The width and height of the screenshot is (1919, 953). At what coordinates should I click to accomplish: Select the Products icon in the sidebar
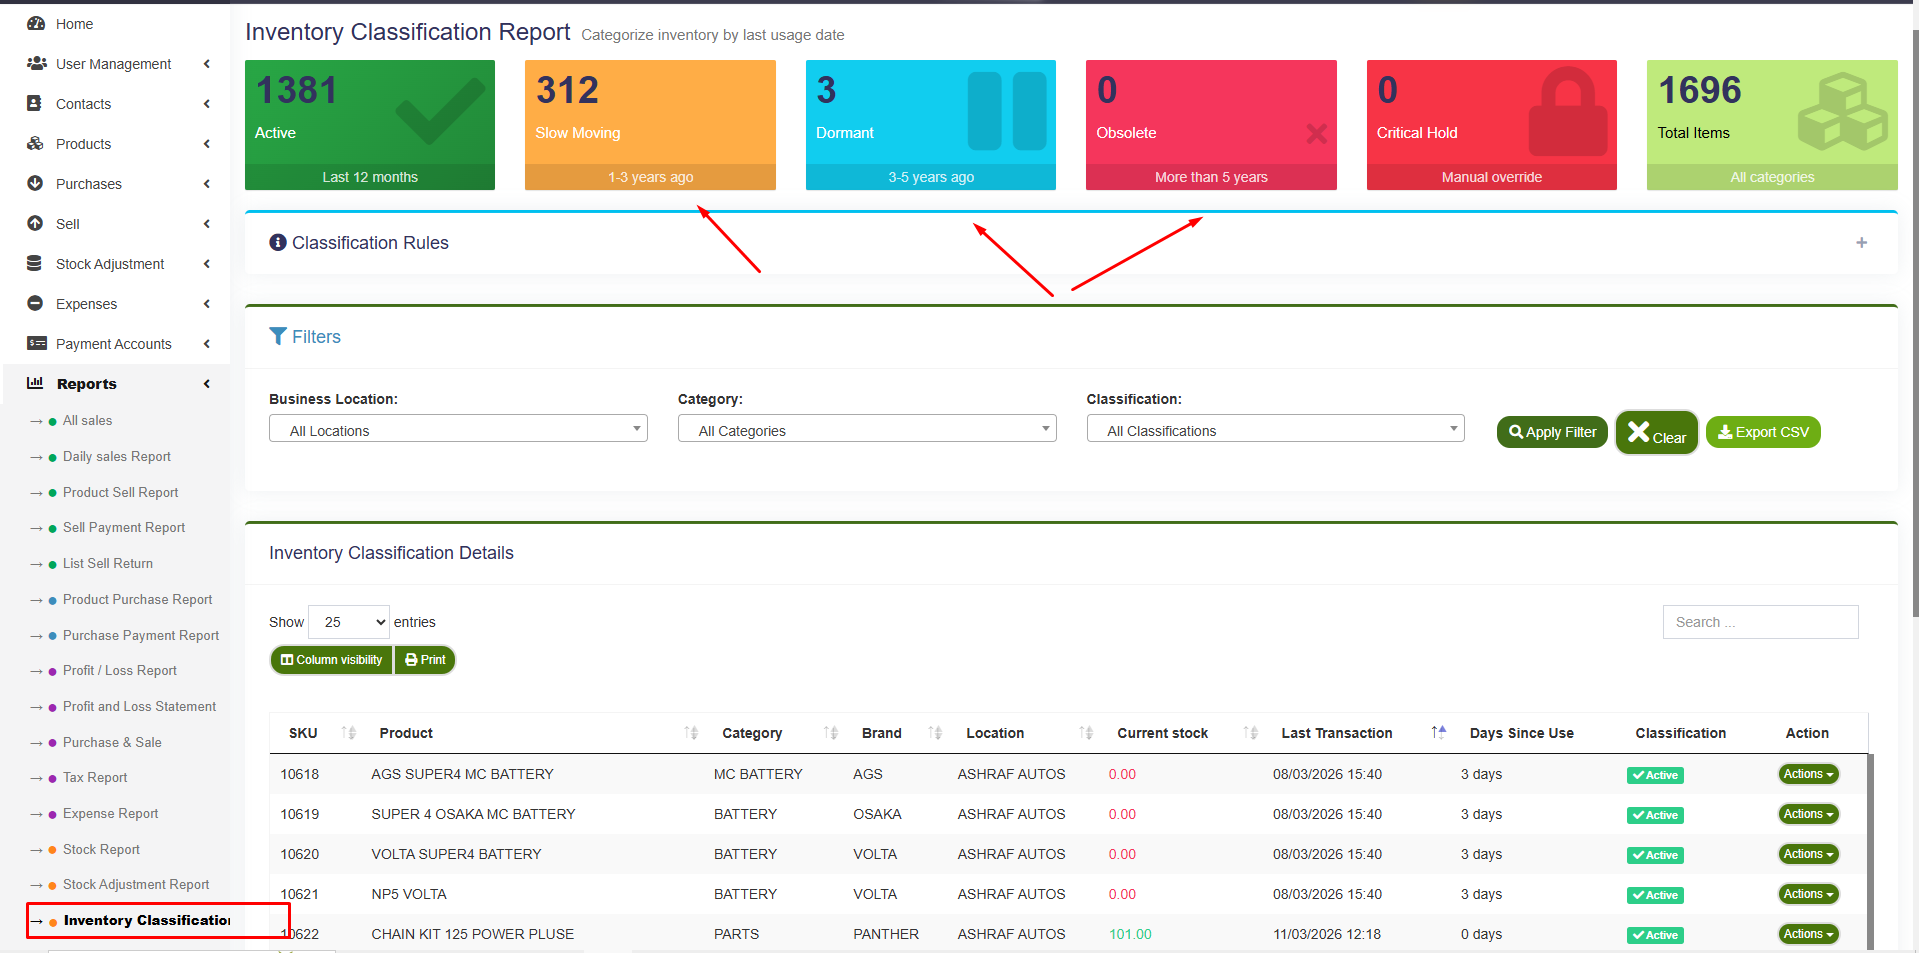coord(36,143)
